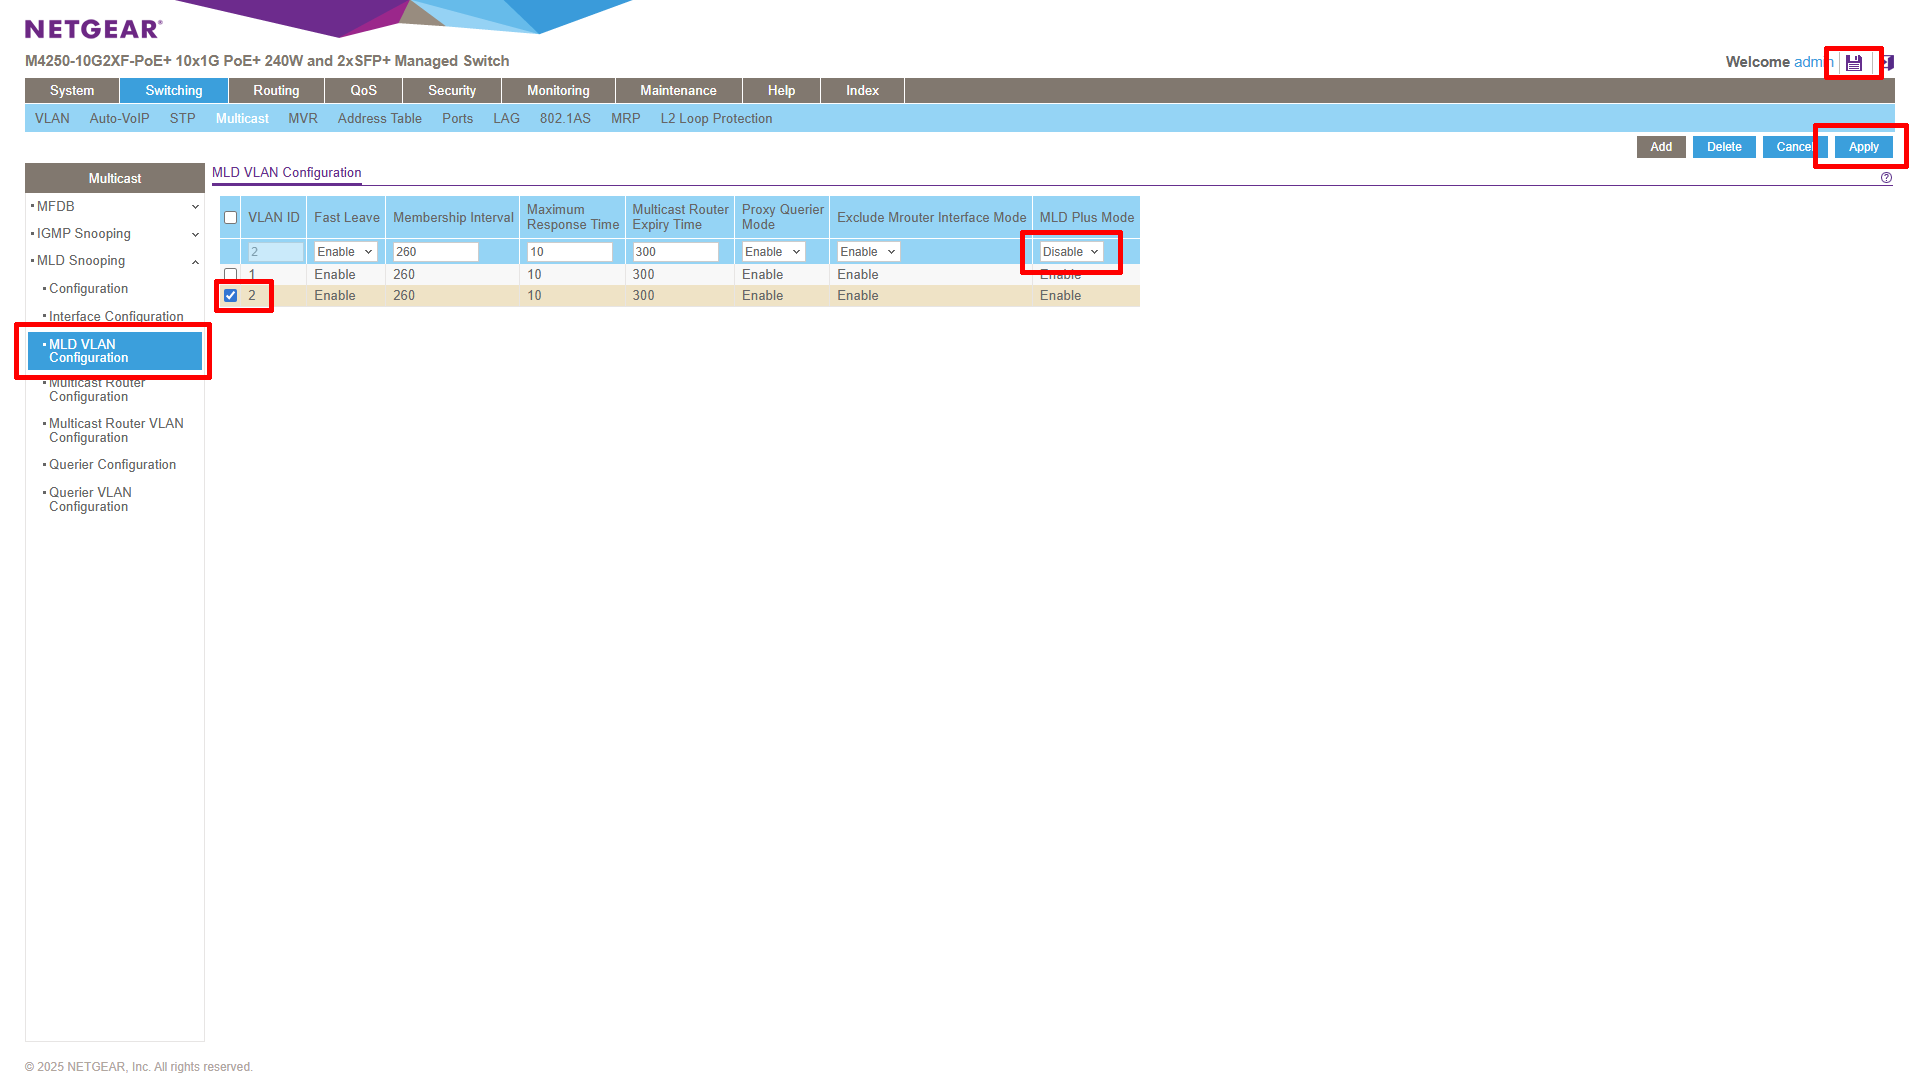Click the NETGEAR logo

click(91, 28)
